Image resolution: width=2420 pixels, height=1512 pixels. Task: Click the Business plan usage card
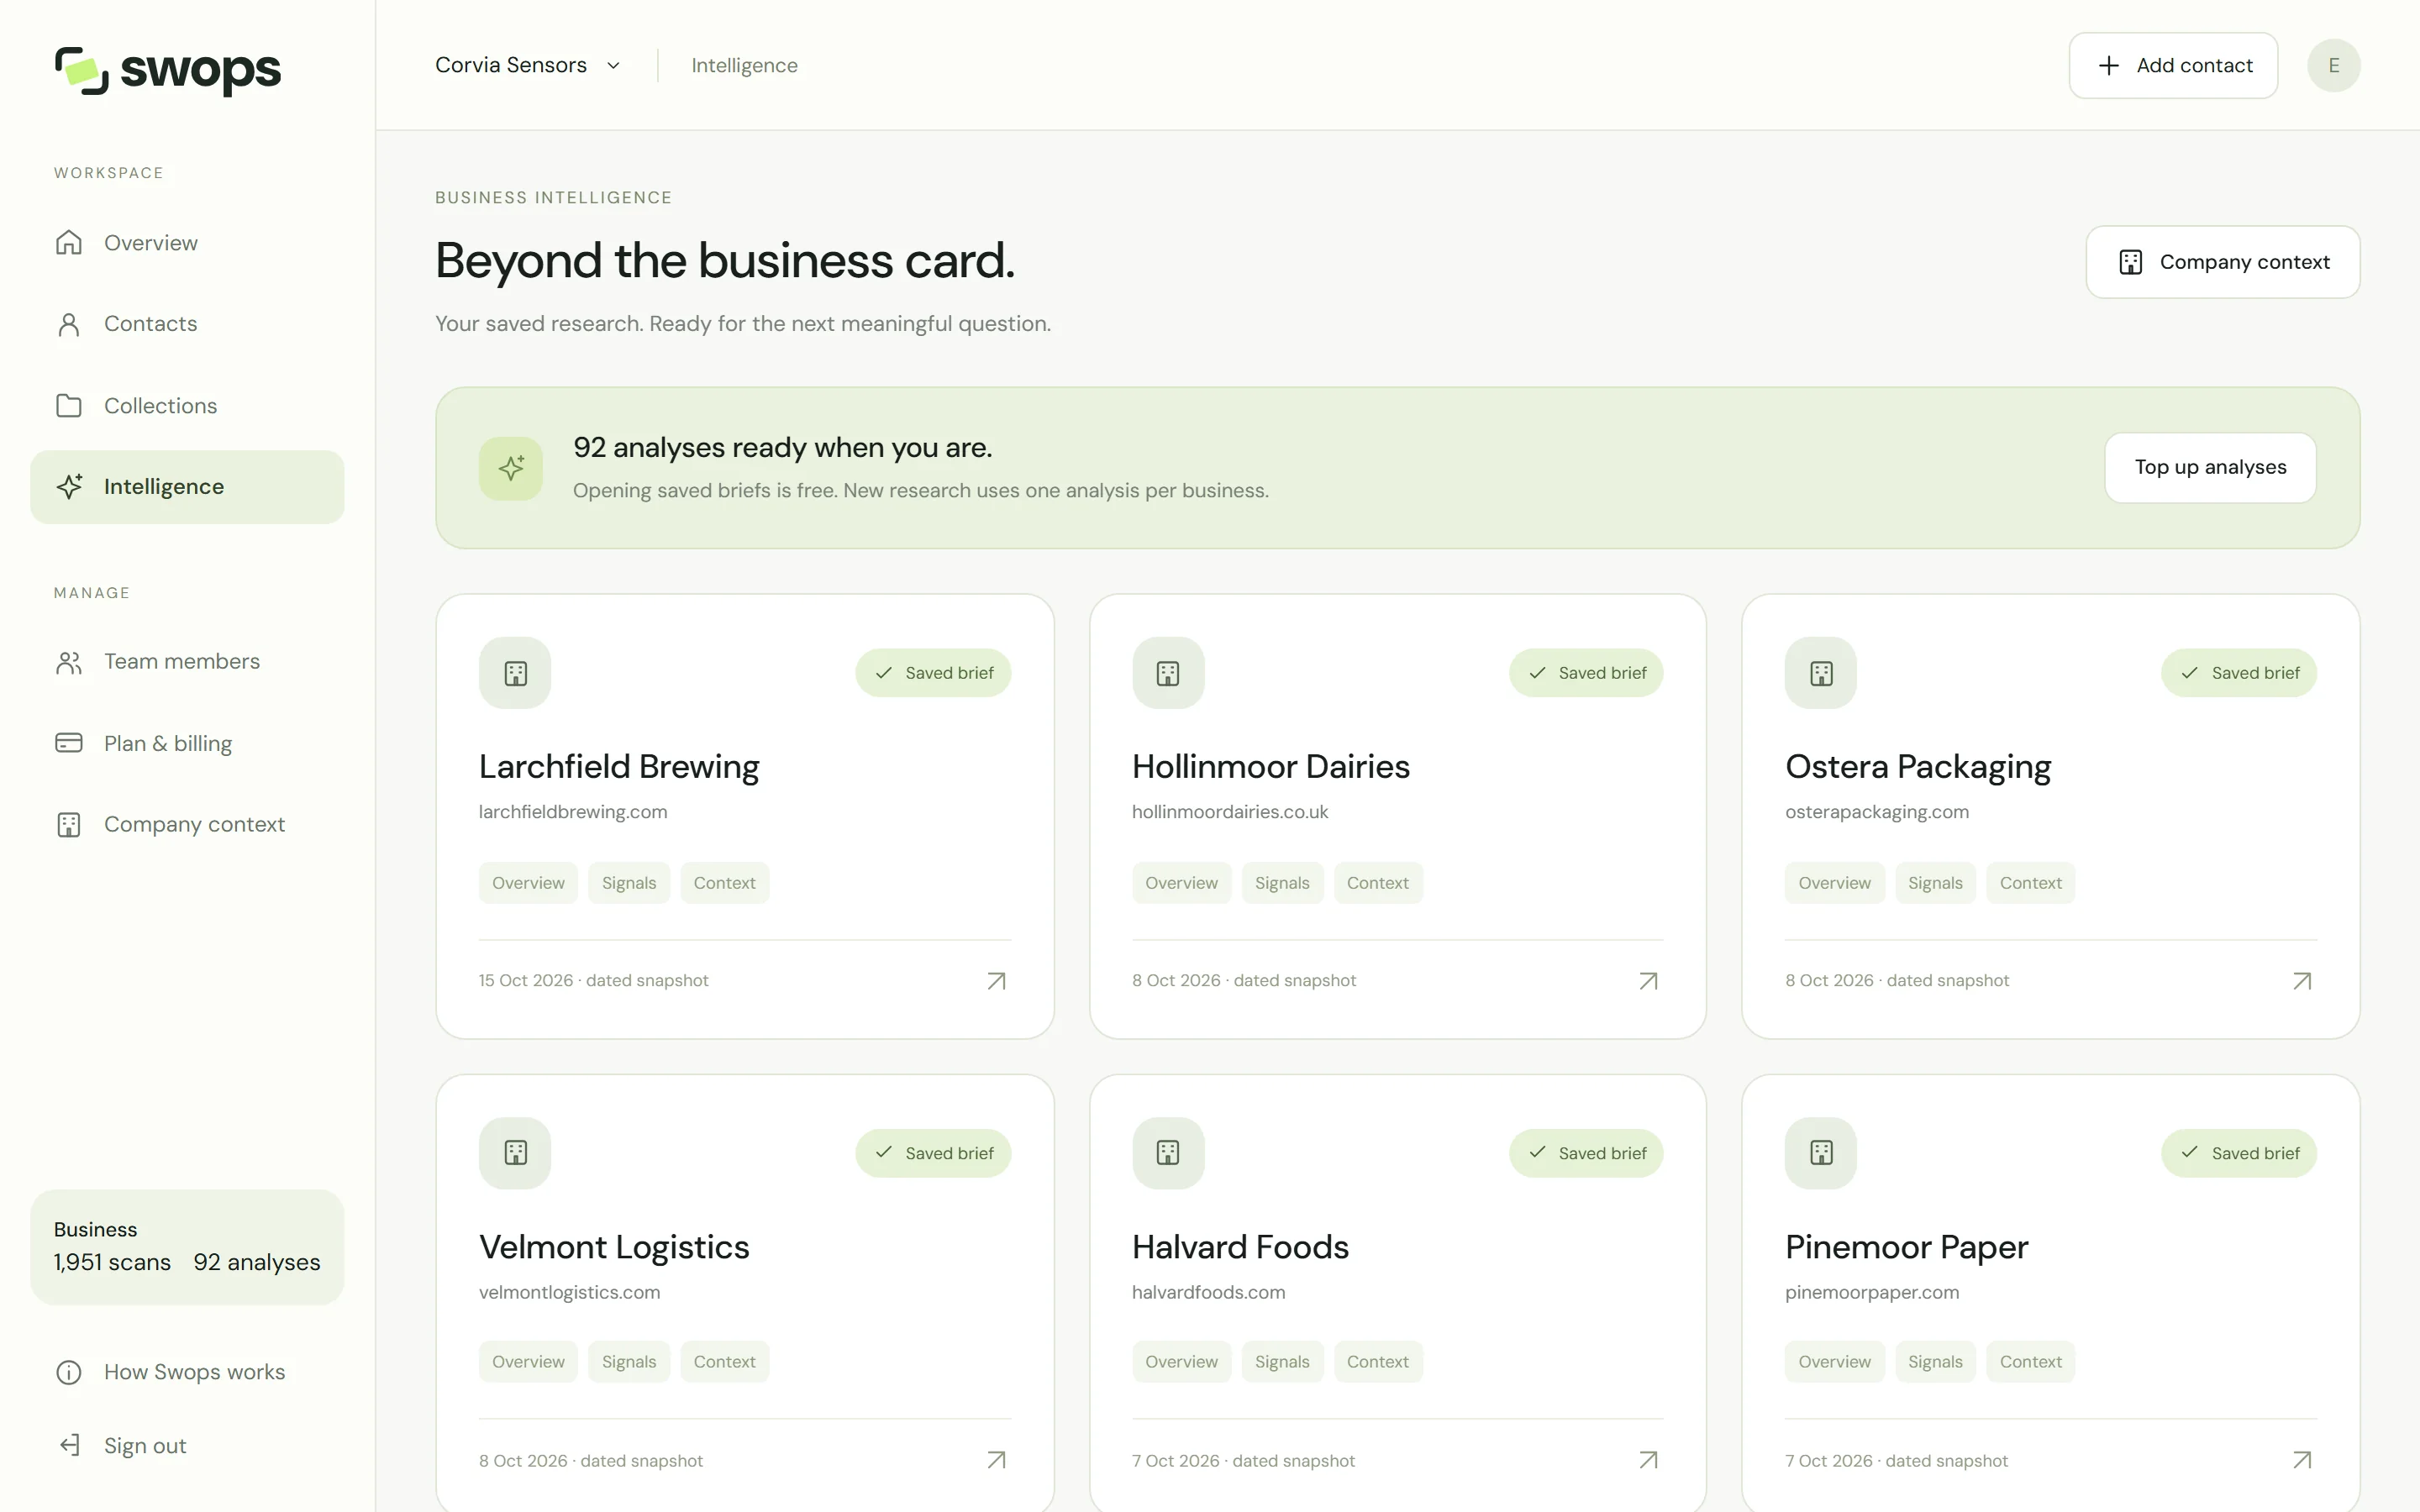point(187,1247)
